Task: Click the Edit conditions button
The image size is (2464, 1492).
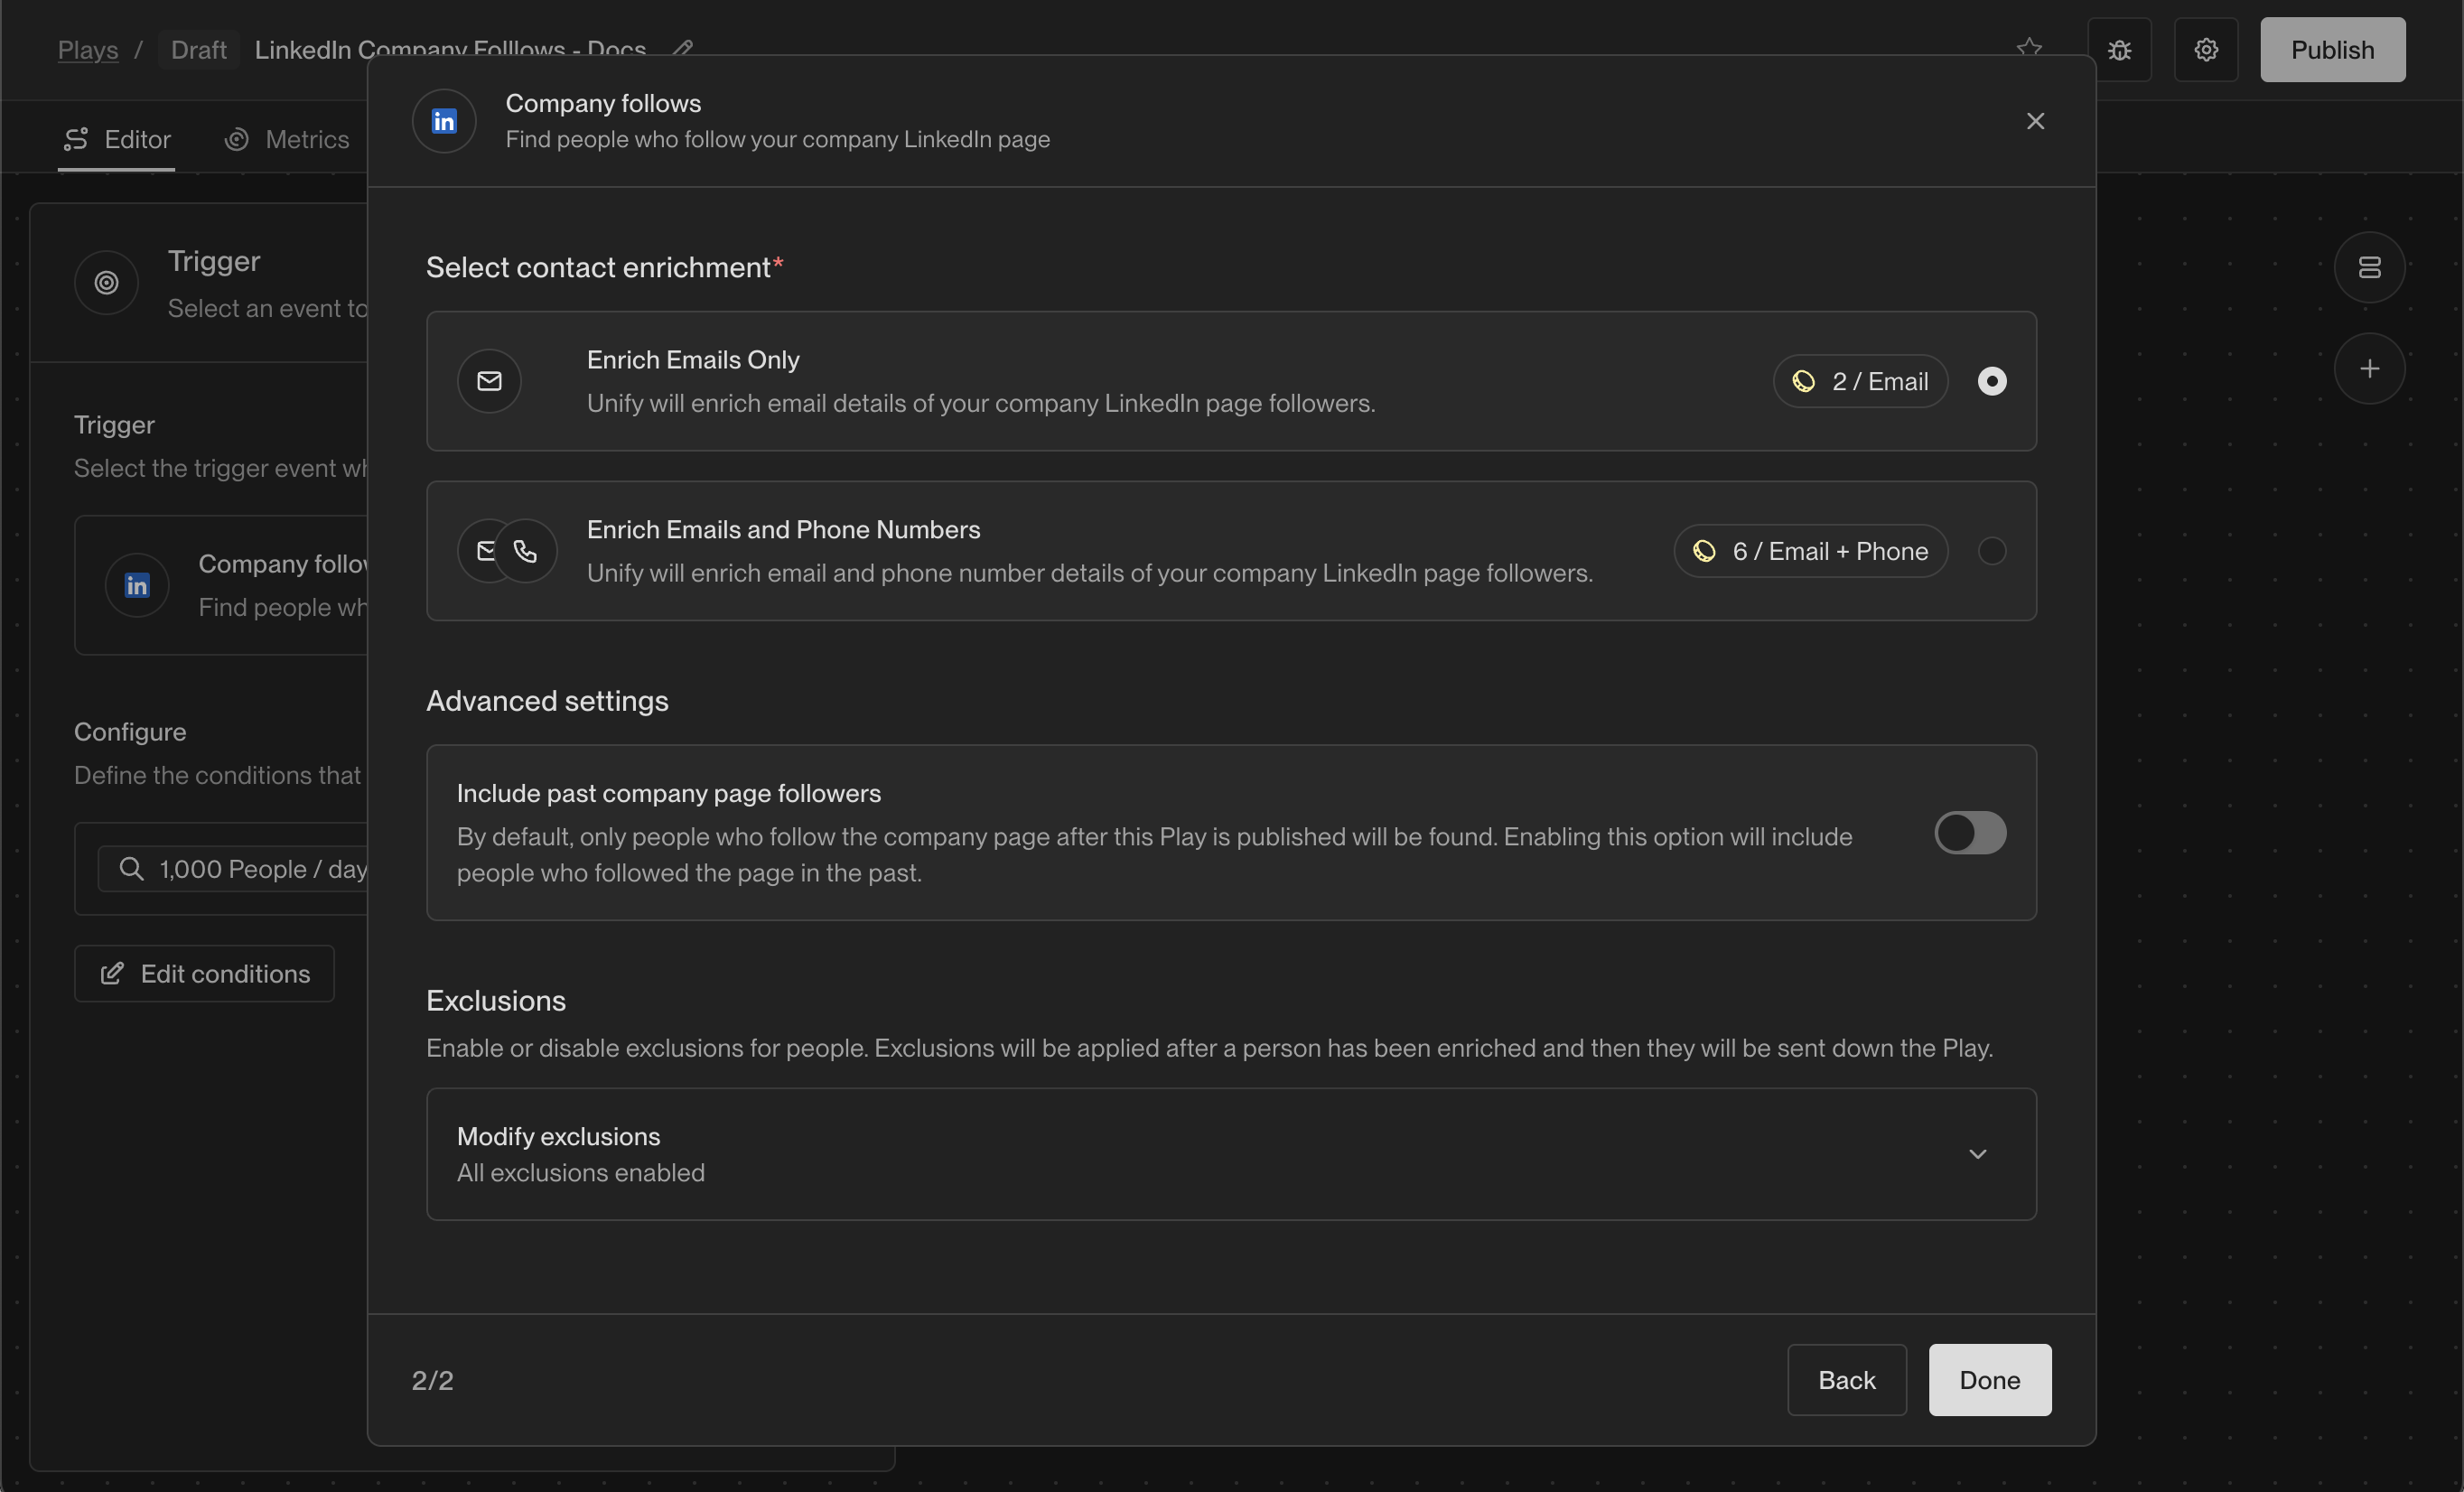Action: click(204, 974)
